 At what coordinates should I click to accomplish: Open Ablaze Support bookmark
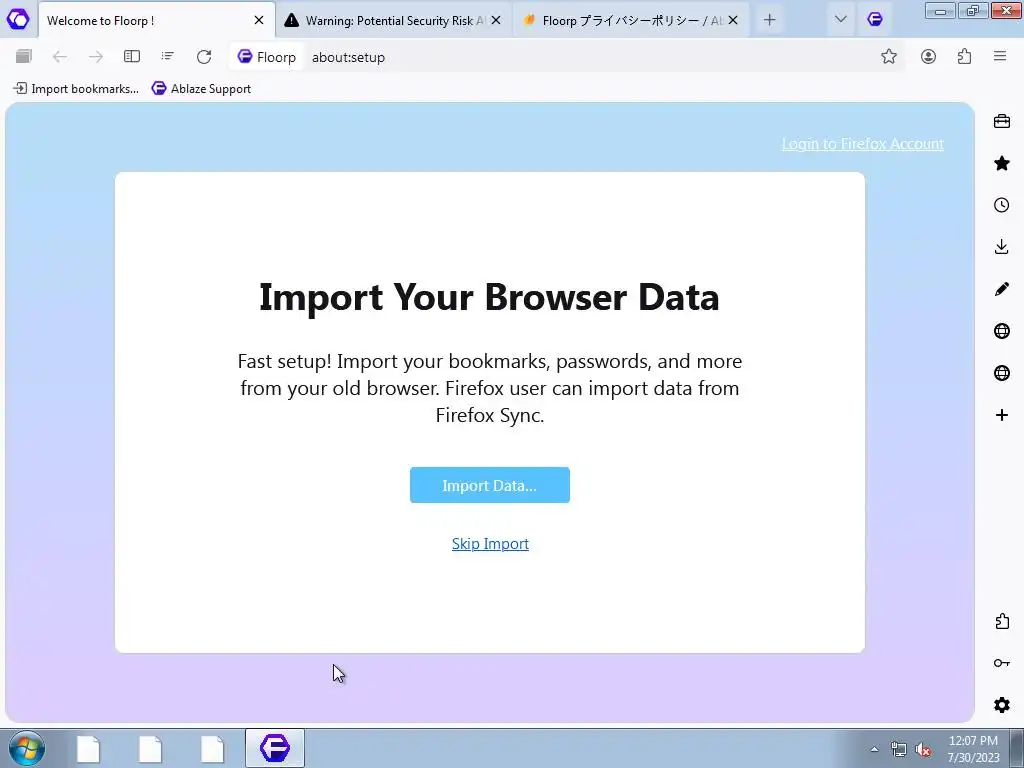click(x=201, y=89)
